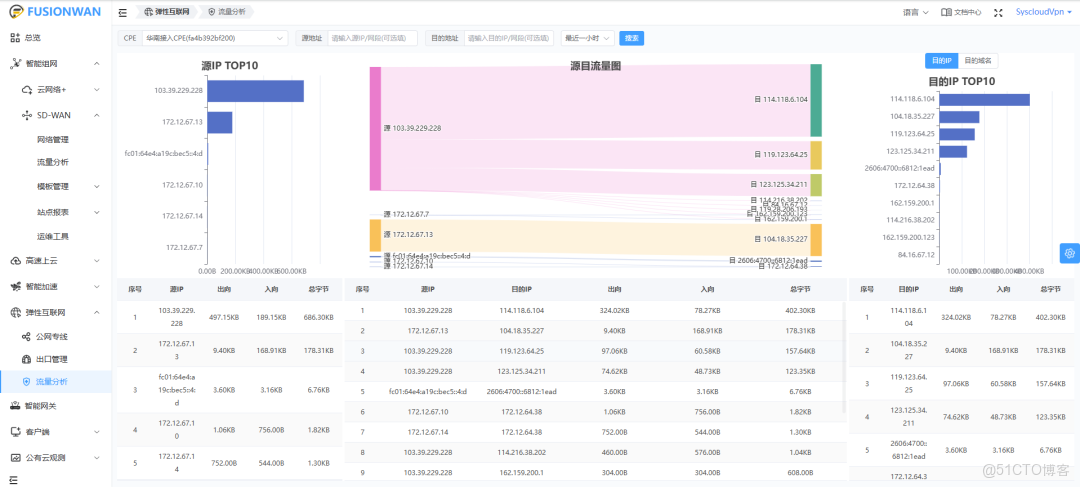Click 686.30KB in source IP table
1080x487 pixels.
coord(319,318)
